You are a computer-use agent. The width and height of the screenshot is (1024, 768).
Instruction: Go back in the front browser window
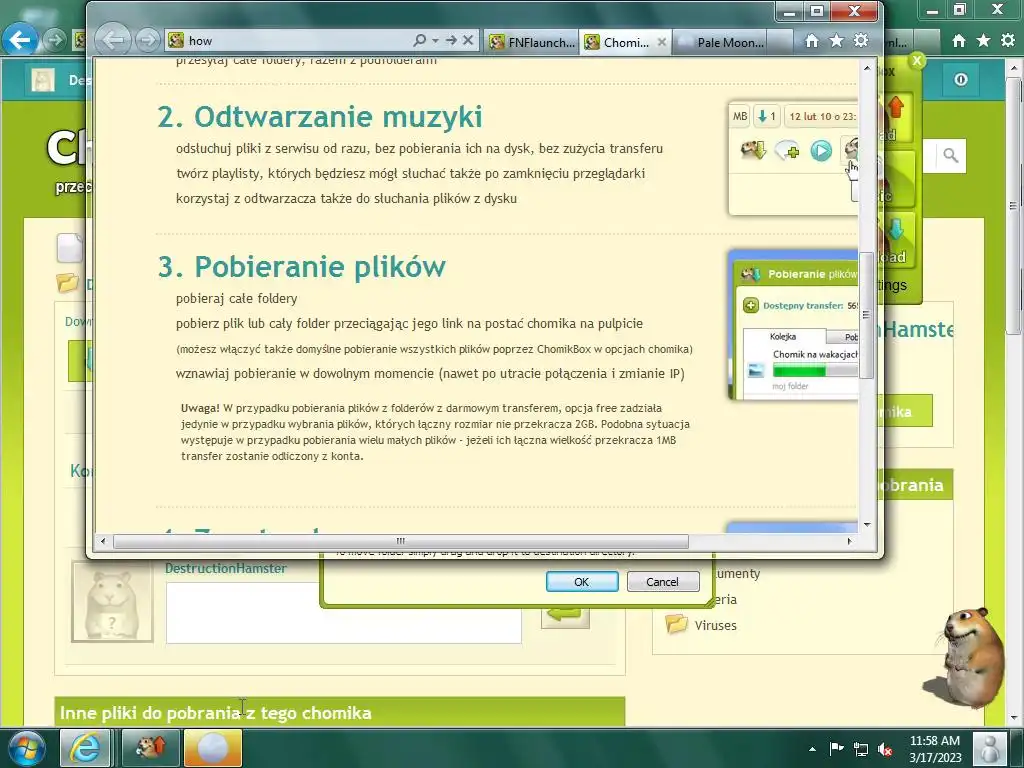114,40
